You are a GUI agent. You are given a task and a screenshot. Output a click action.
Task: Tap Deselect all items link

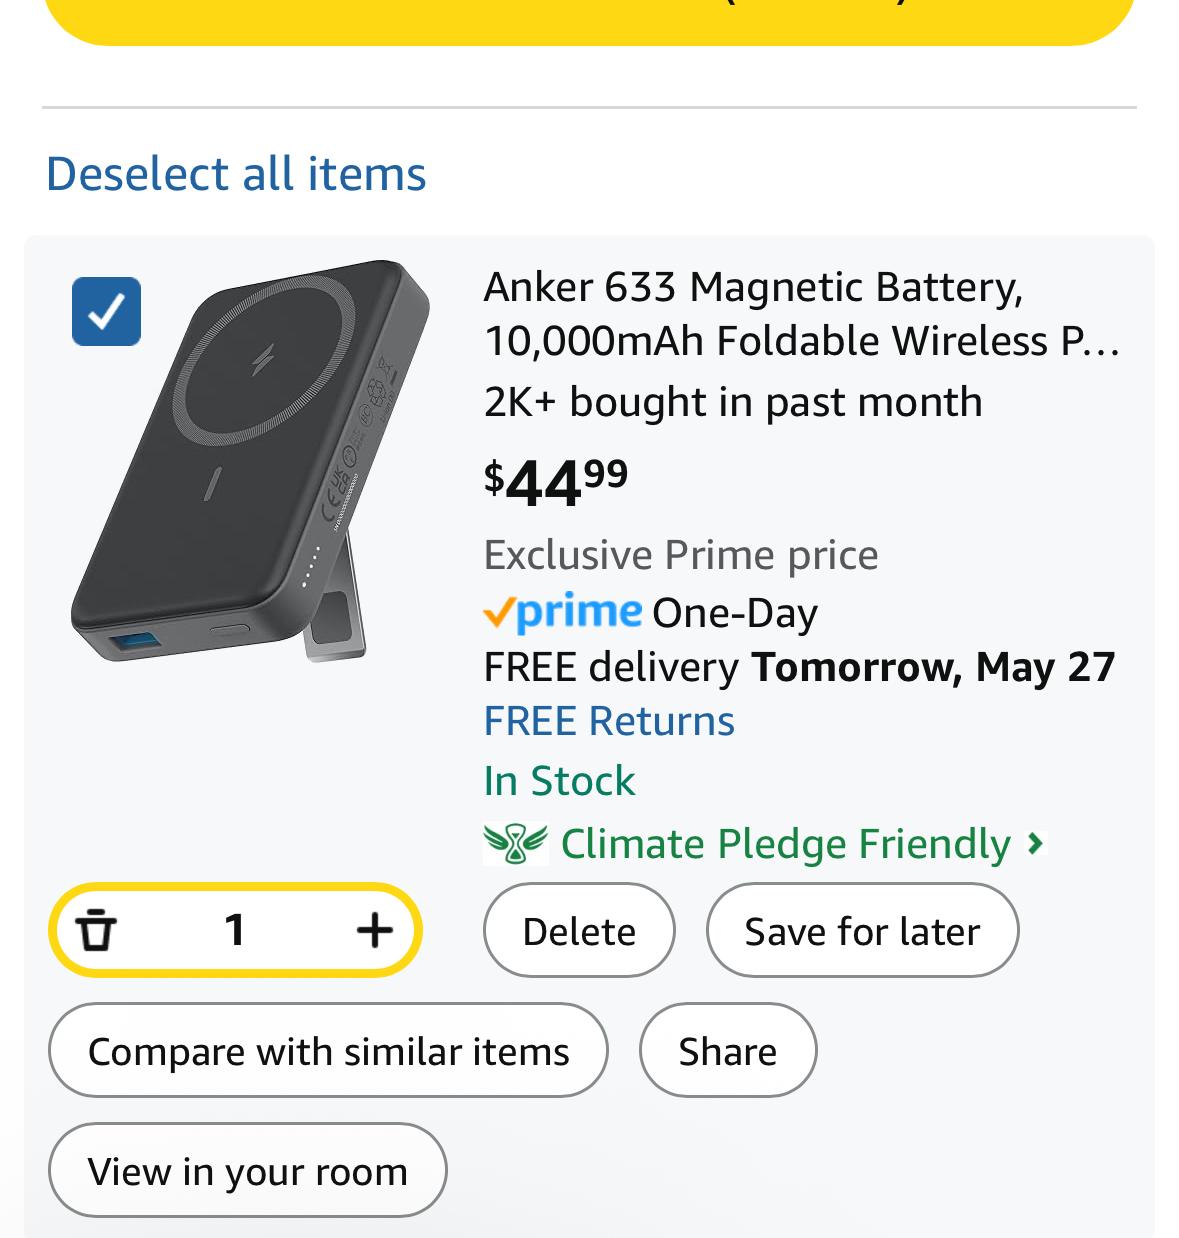tap(236, 173)
